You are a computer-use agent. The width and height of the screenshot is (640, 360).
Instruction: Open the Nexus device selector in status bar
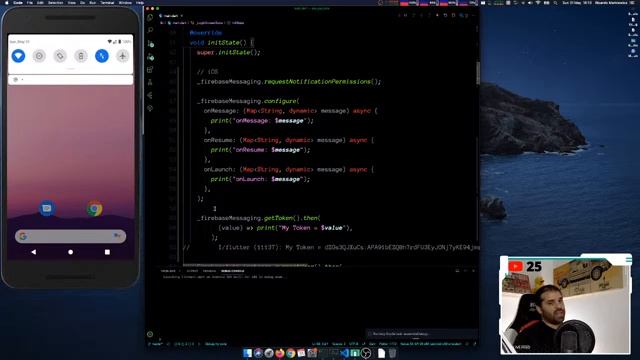pyautogui.click(x=431, y=344)
